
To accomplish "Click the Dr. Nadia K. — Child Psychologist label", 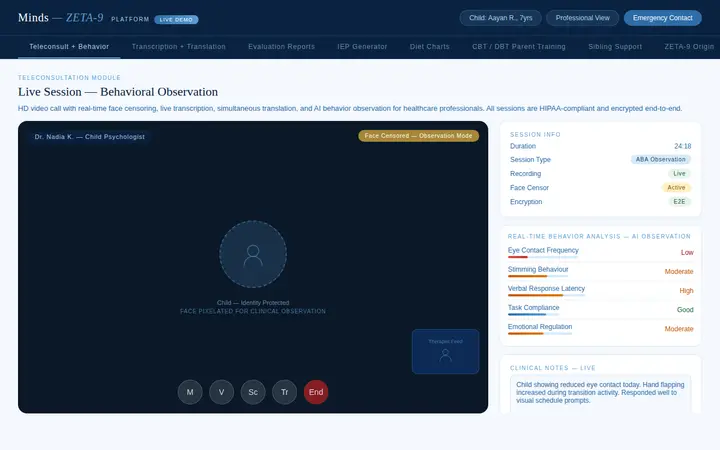I will point(90,137).
